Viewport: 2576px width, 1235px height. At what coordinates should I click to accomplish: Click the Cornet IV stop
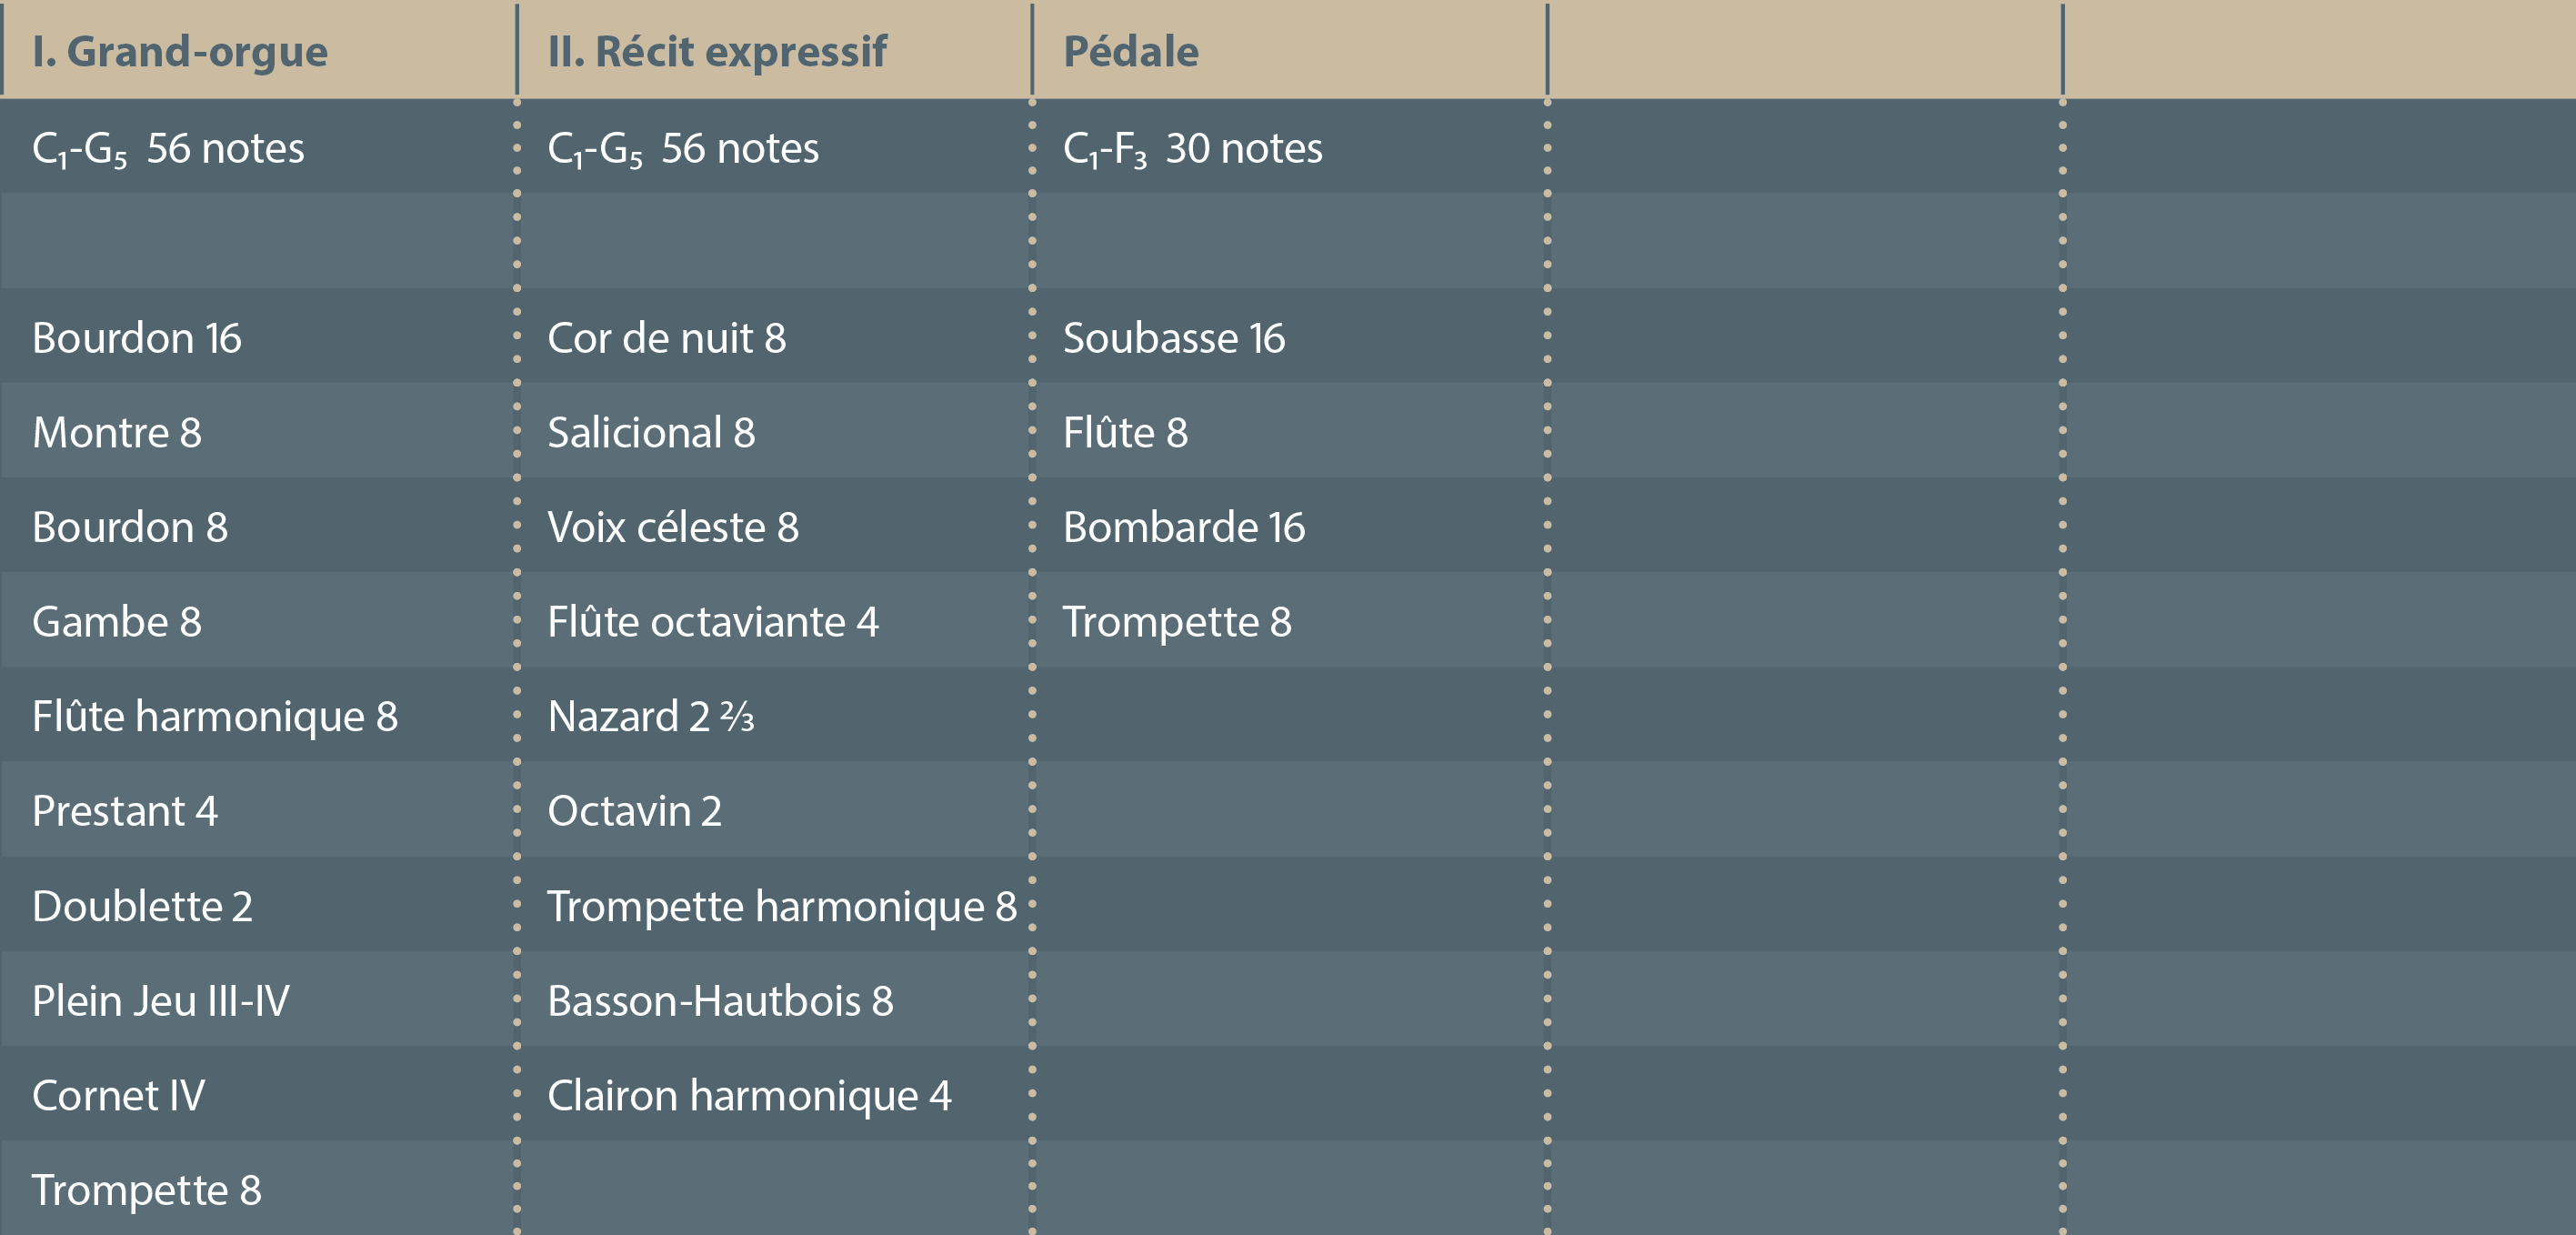[x=119, y=1096]
